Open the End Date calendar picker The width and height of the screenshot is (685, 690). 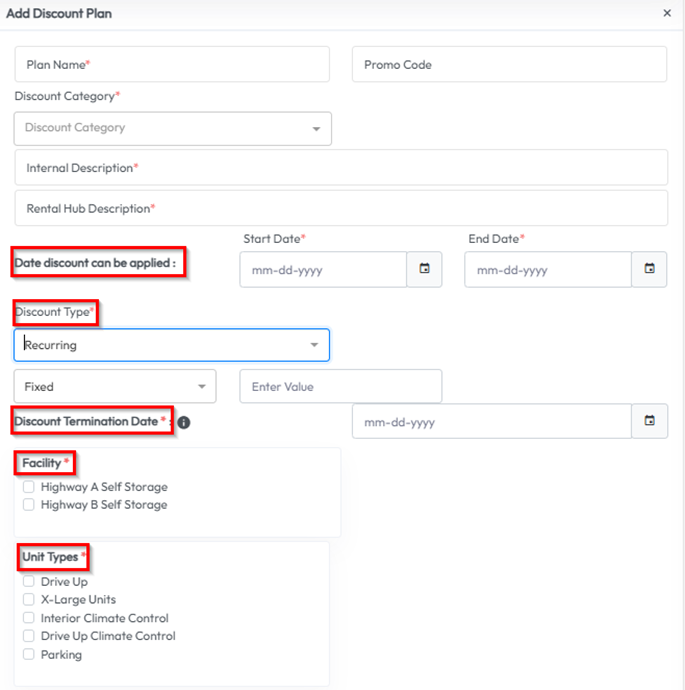point(649,269)
